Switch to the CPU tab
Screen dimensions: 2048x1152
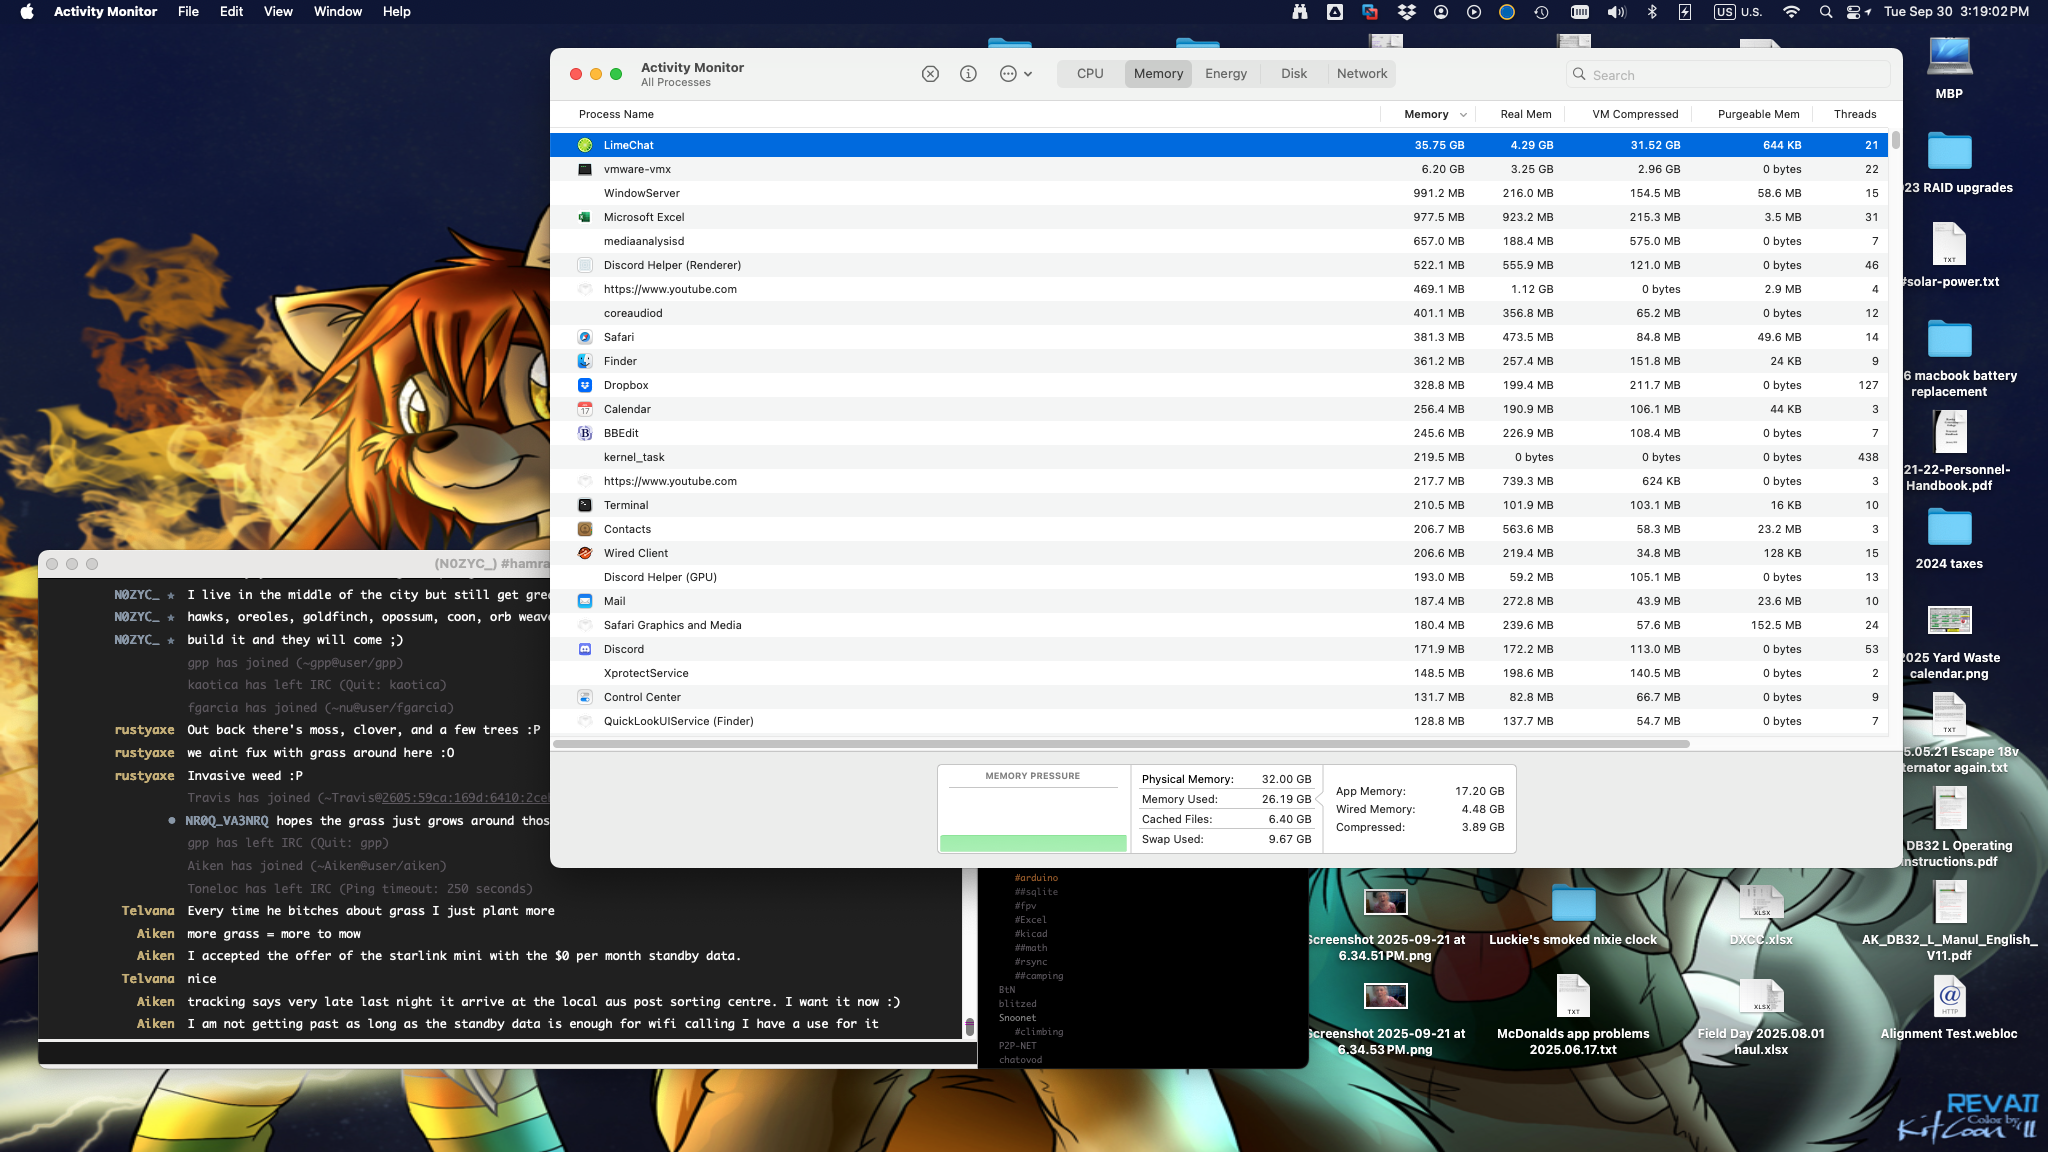(1090, 74)
